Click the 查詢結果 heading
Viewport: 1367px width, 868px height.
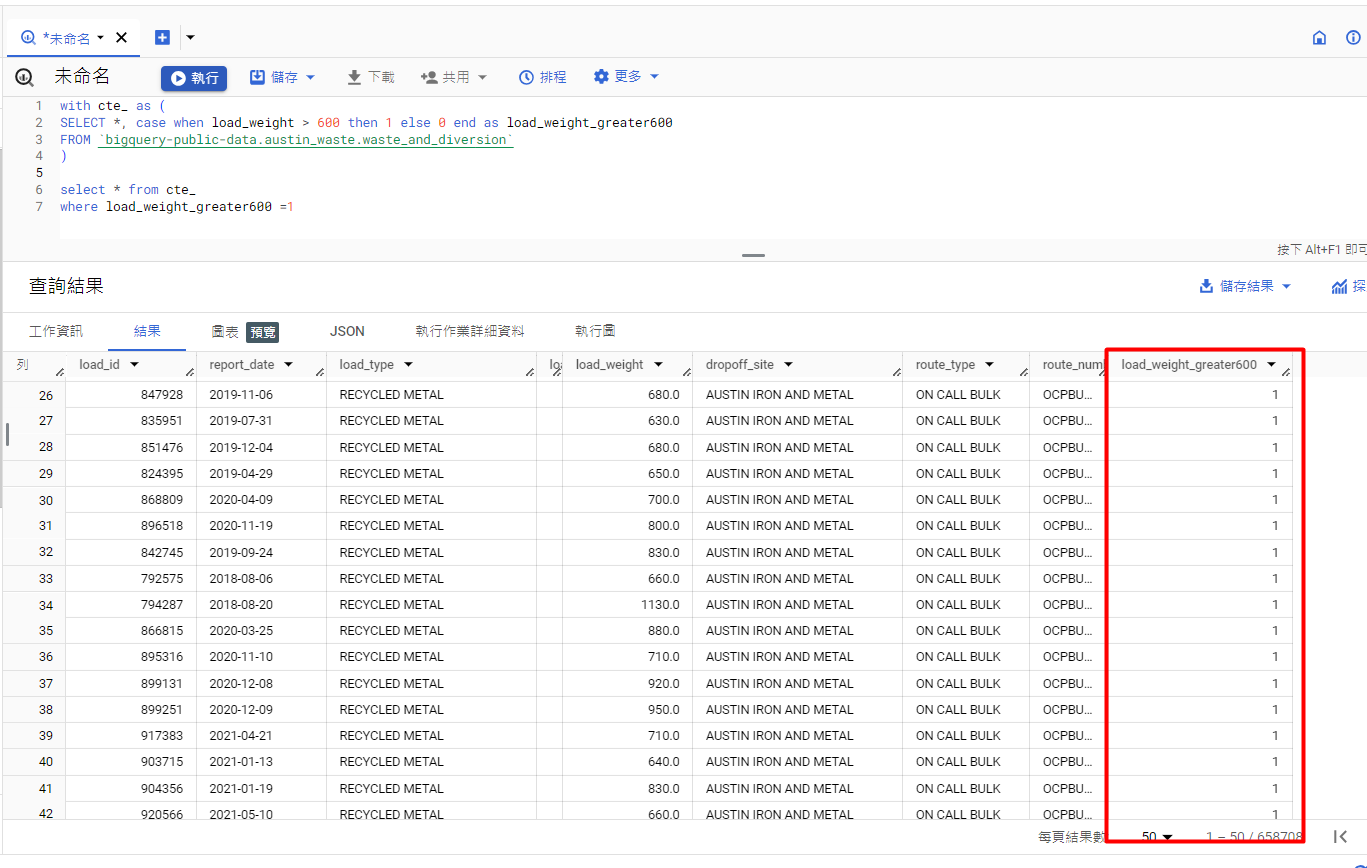[x=66, y=286]
